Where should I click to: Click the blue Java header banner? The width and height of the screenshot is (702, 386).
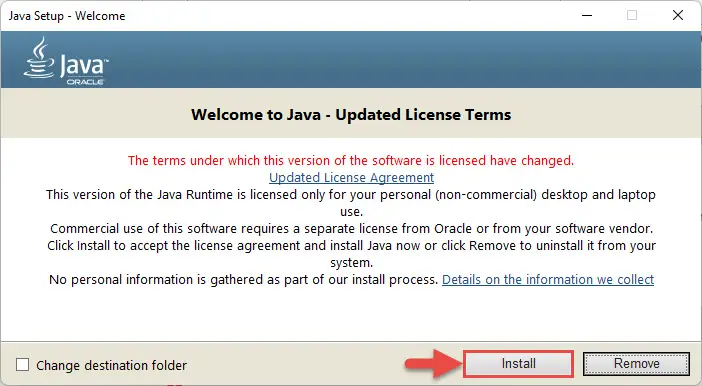click(351, 60)
